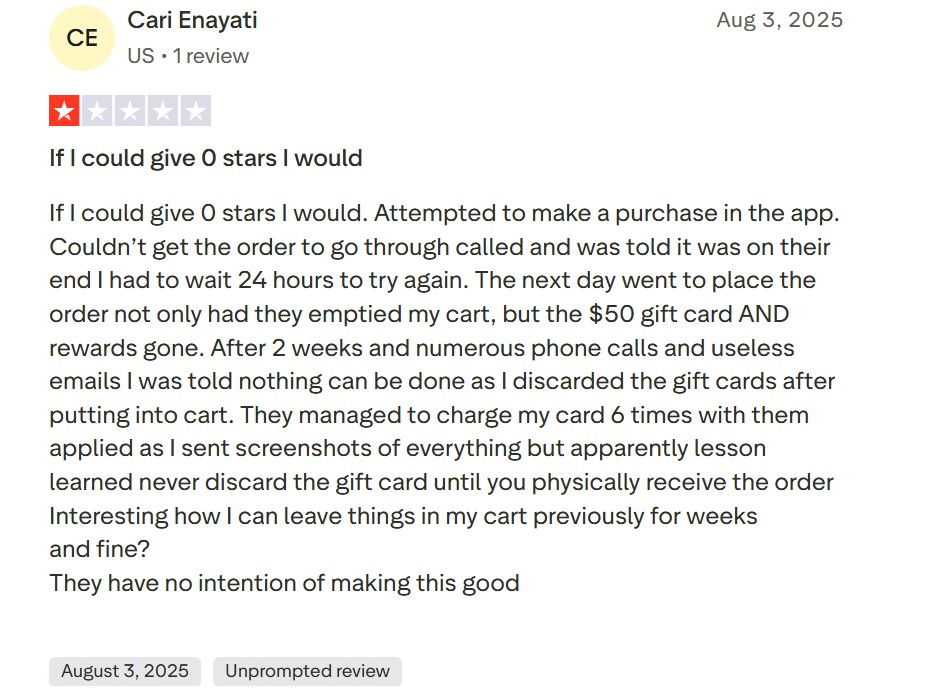The height and width of the screenshot is (688, 940).
Task: Click the "Aug 3, 2025" date at top right
Action: 779,20
